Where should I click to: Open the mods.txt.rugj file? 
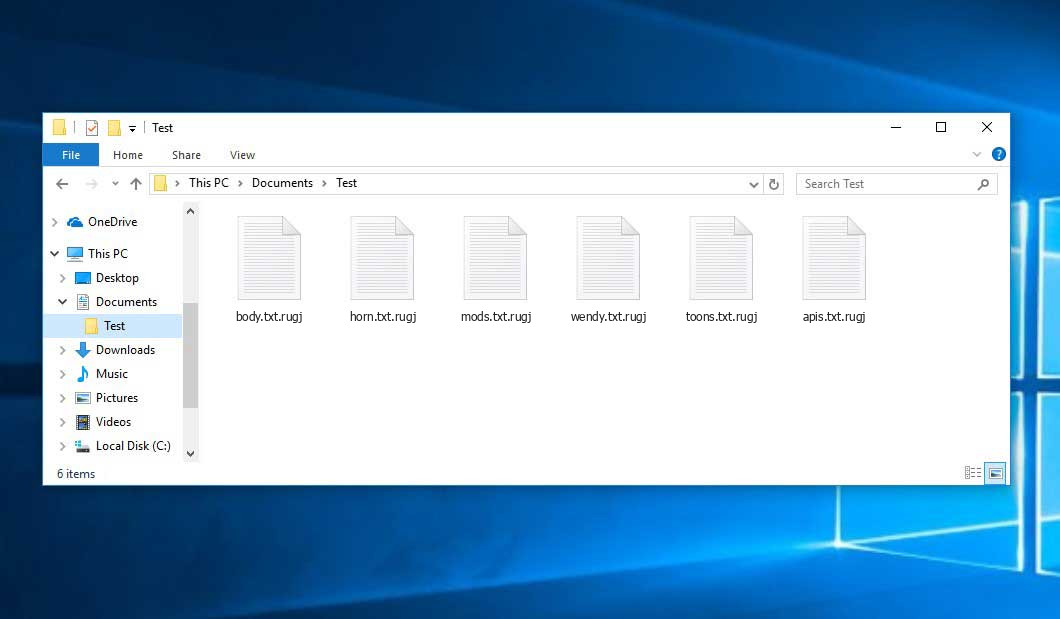pos(495,257)
